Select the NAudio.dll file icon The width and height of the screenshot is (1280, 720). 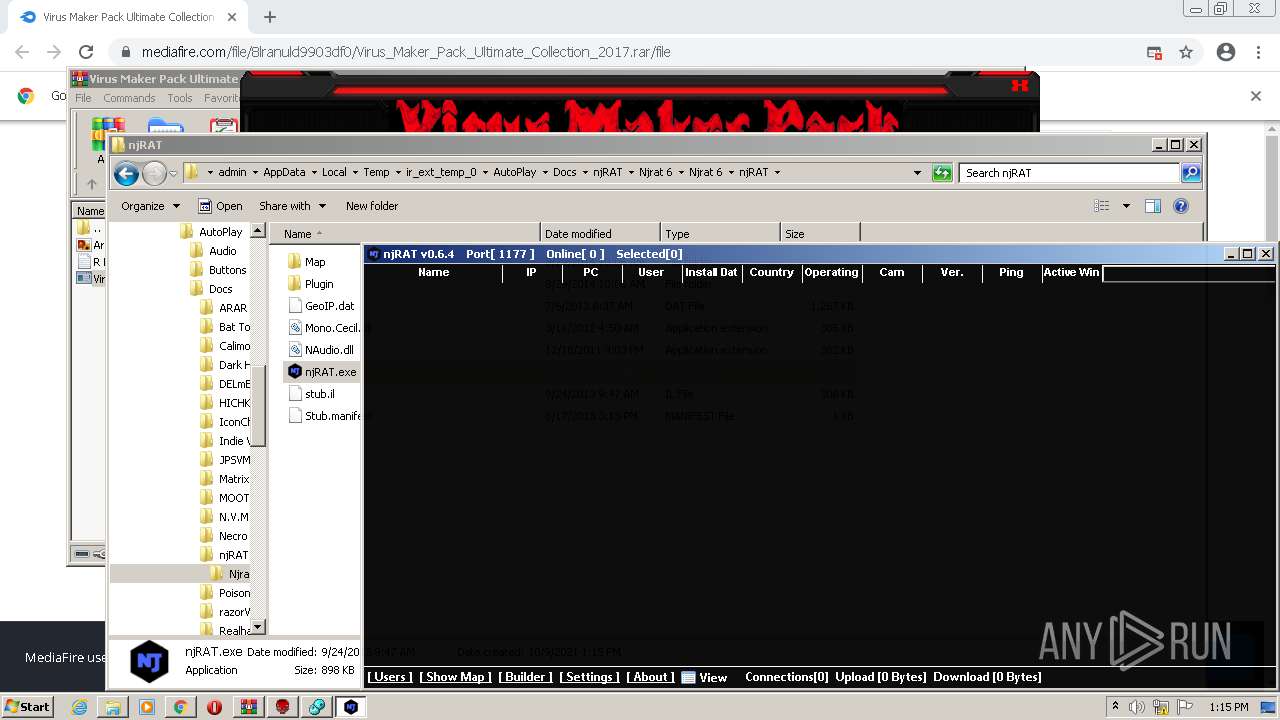(x=295, y=349)
